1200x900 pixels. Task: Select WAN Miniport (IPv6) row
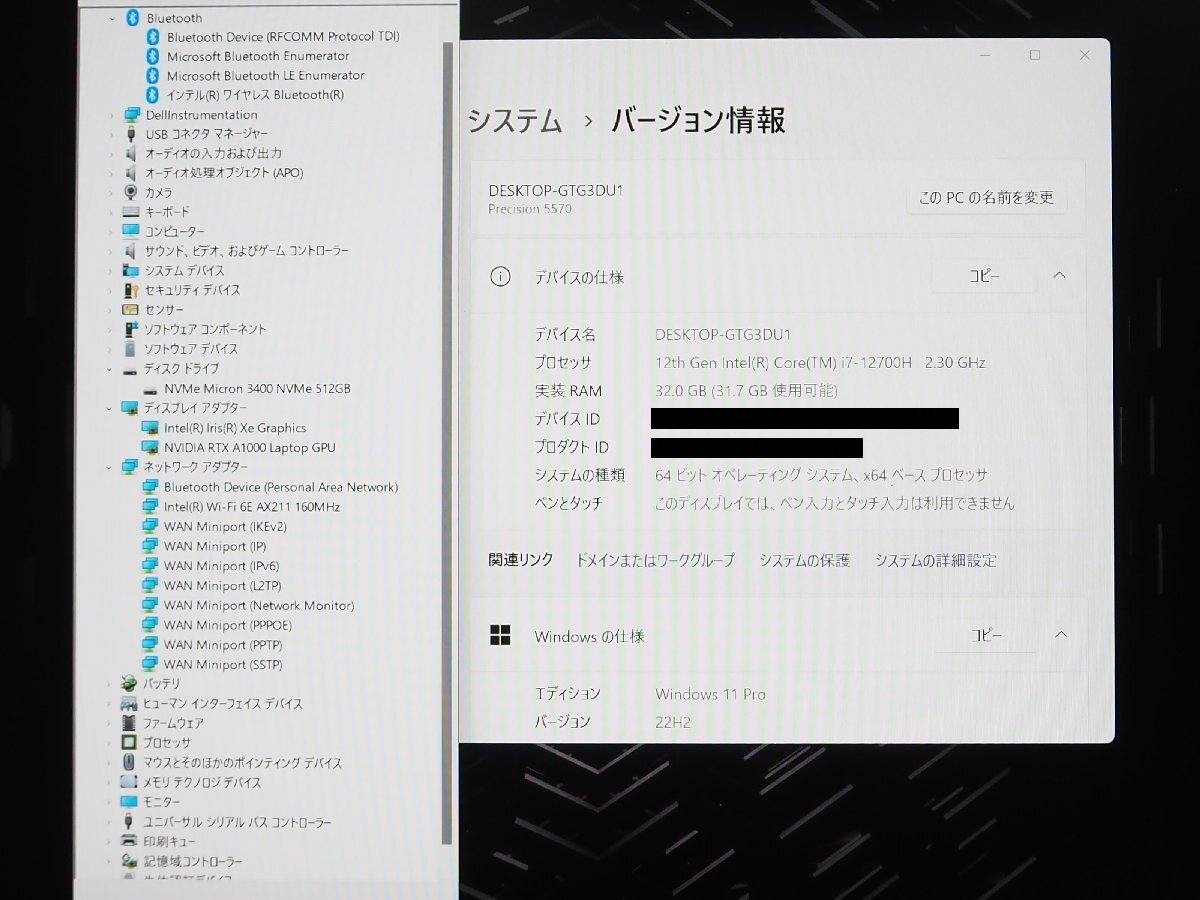coord(210,566)
